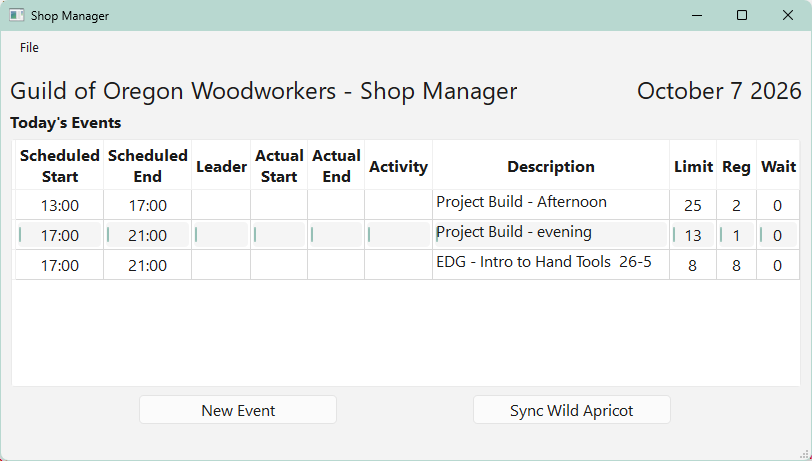Click the New Event button
The width and height of the screenshot is (812, 461).
[x=238, y=410]
